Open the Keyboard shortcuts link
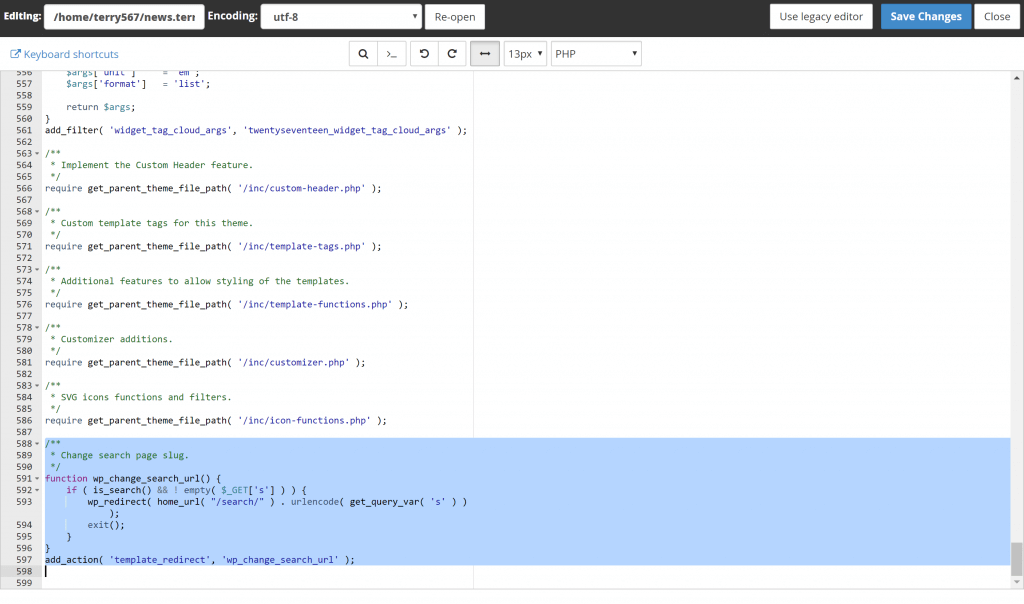Viewport: 1024px width, 604px height. pos(71,54)
